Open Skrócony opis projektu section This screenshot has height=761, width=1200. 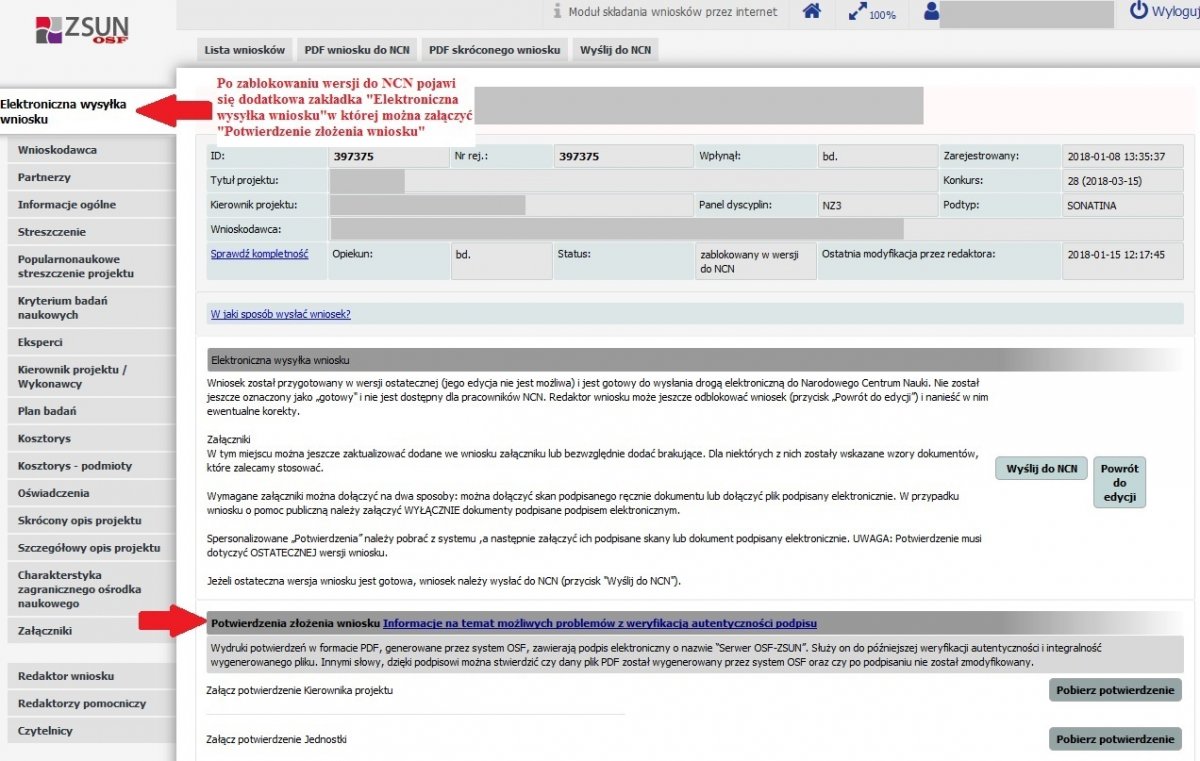[91, 520]
